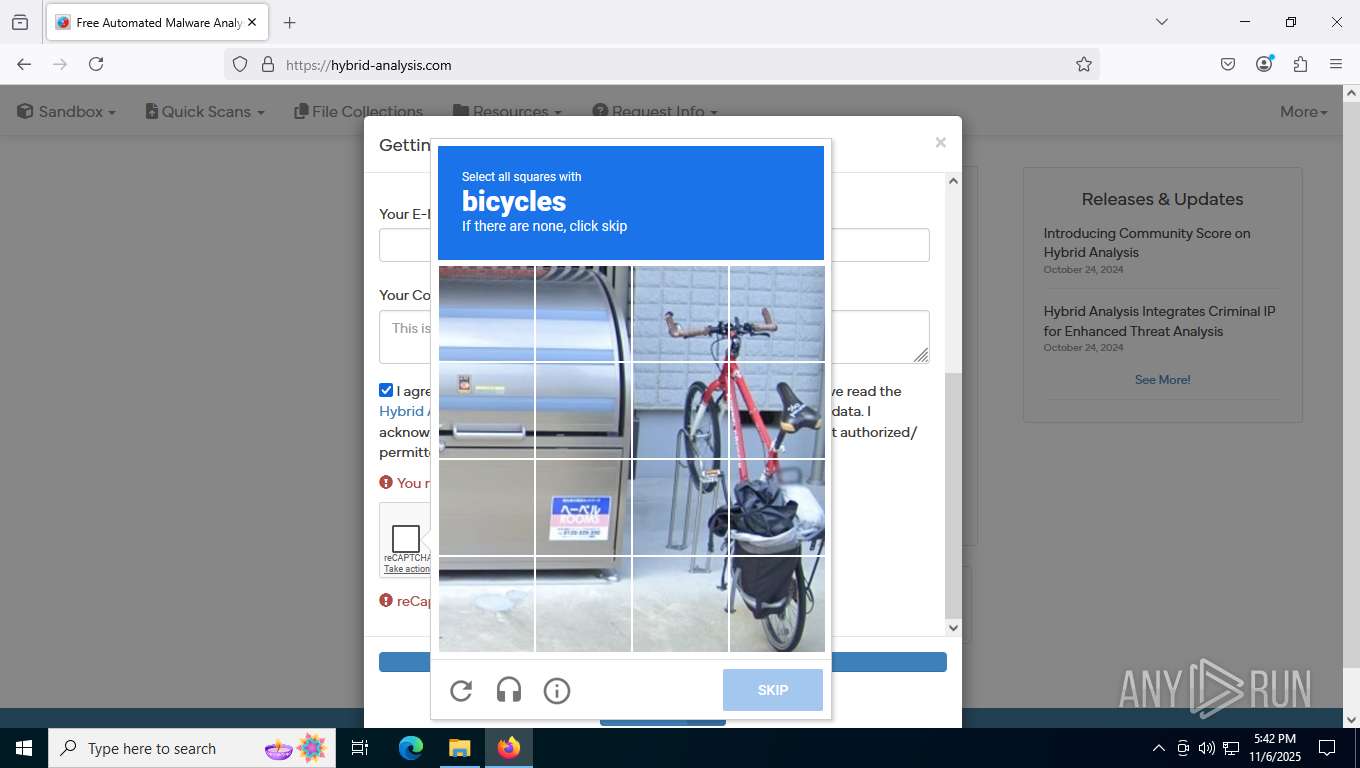1360x768 pixels.
Task: Open Firefox View recent browsing icon
Action: pos(20,22)
